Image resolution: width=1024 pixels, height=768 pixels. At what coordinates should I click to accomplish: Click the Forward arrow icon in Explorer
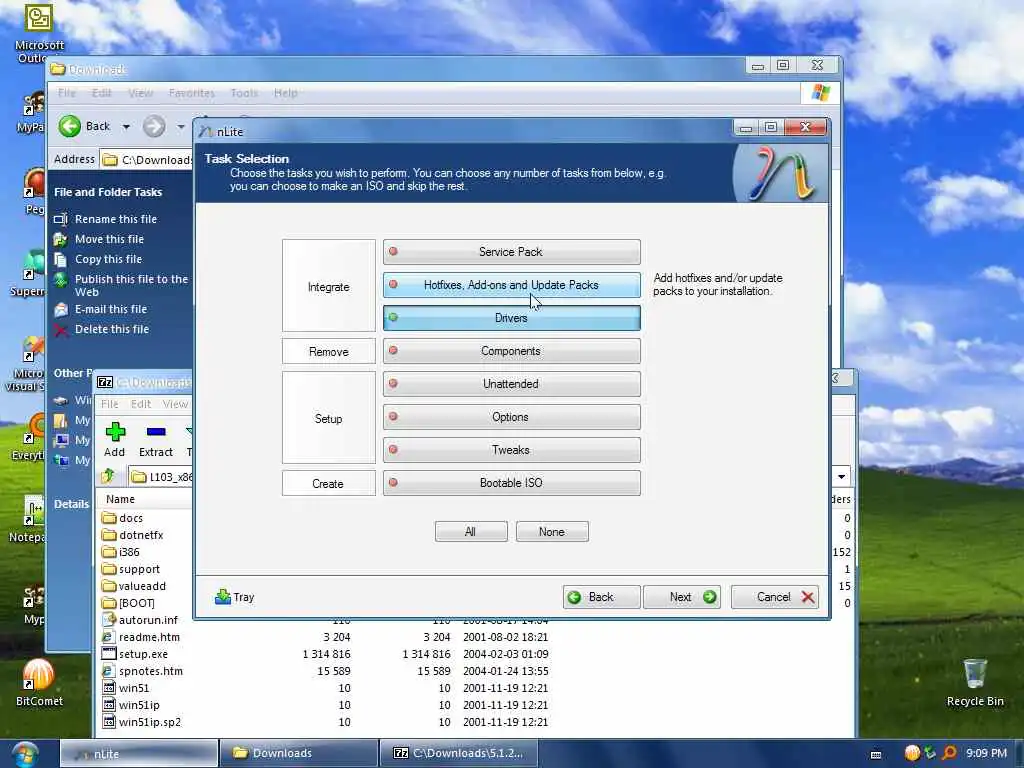(x=154, y=126)
